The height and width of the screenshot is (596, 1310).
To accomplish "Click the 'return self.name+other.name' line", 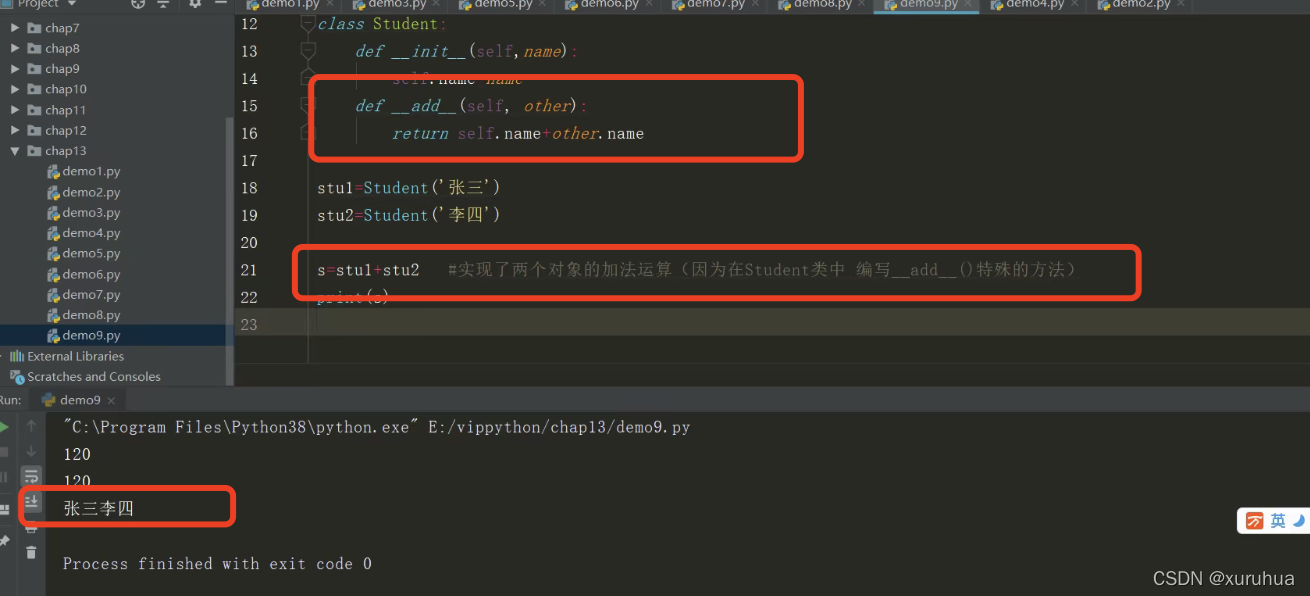I will [518, 134].
